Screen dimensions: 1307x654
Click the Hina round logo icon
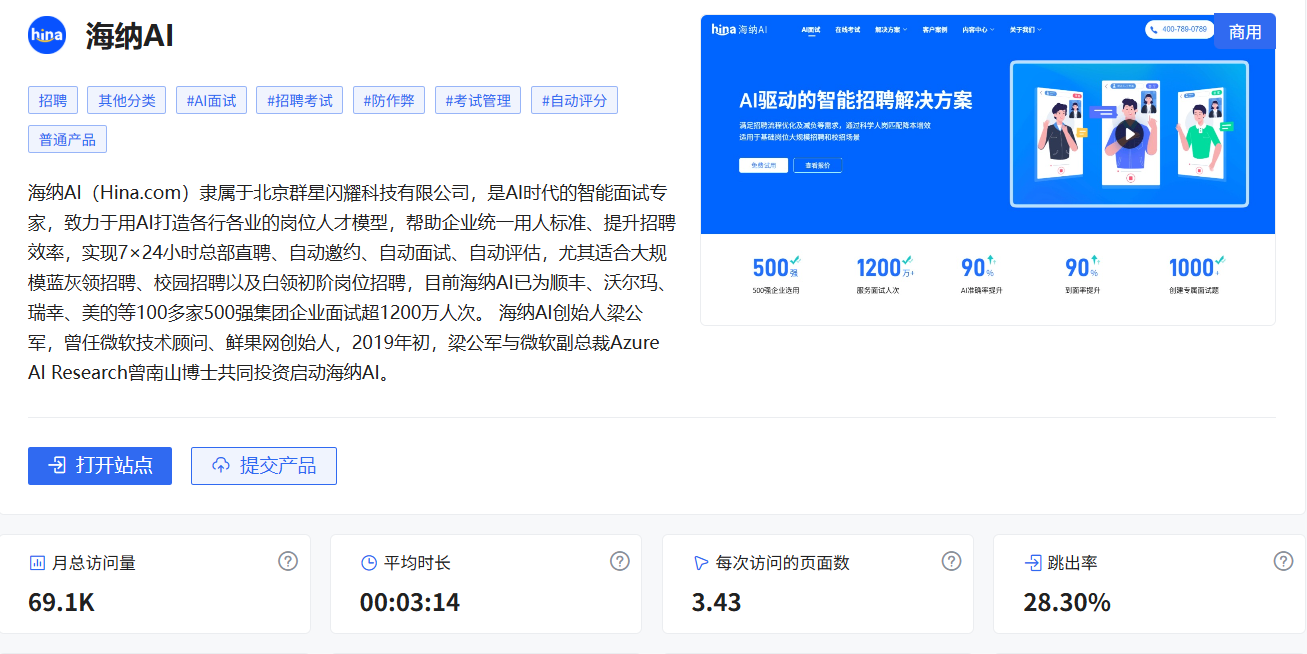(x=47, y=35)
